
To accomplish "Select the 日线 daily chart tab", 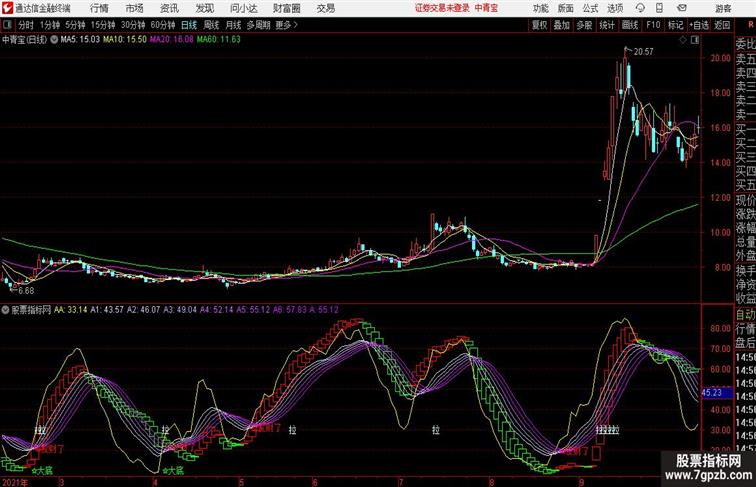I will click(189, 25).
